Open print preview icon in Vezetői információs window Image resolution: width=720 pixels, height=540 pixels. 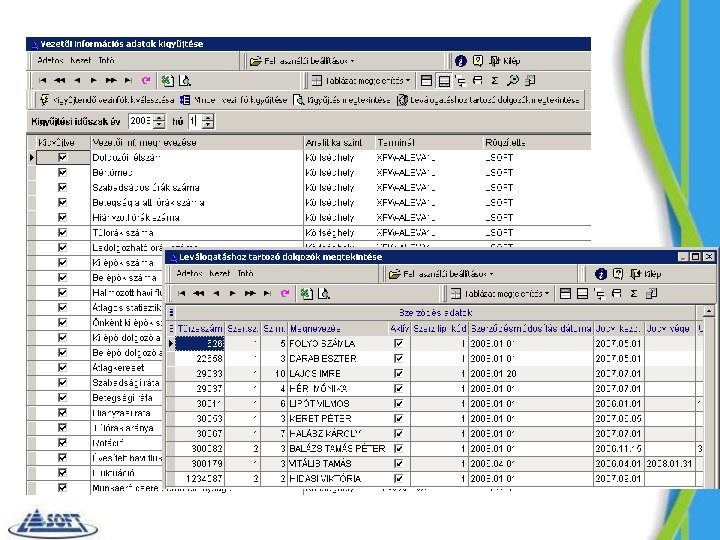185,81
